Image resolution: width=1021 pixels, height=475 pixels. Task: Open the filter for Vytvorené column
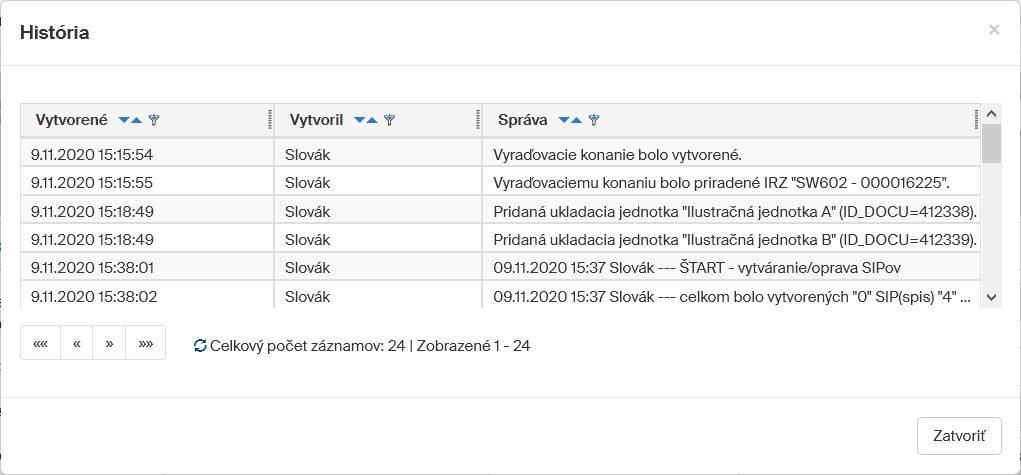tap(154, 120)
